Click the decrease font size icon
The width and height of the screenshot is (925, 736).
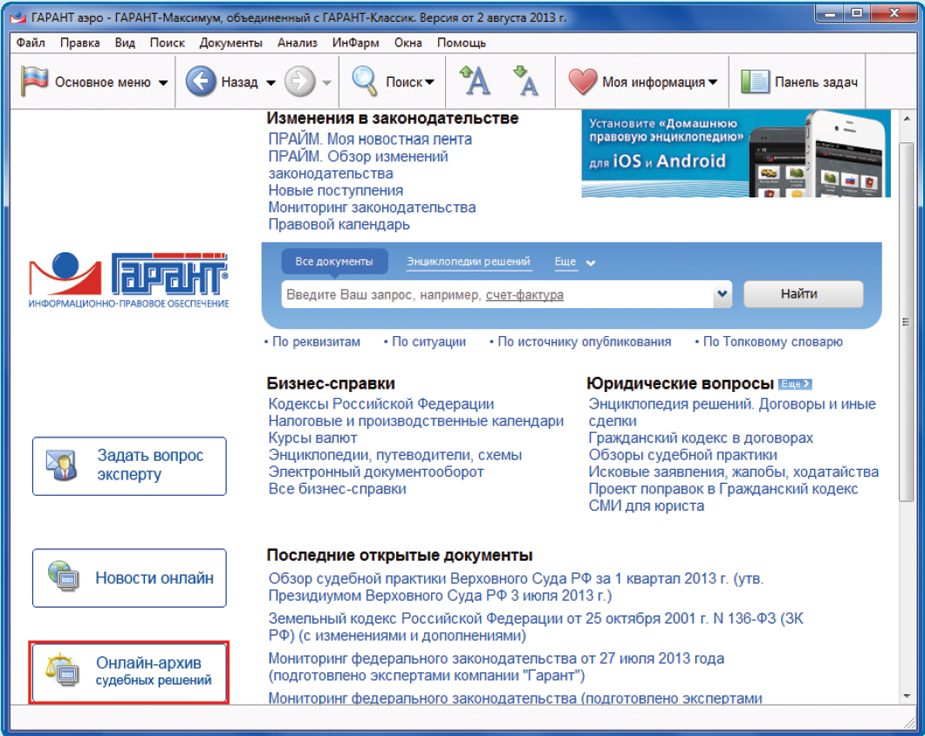(x=527, y=81)
